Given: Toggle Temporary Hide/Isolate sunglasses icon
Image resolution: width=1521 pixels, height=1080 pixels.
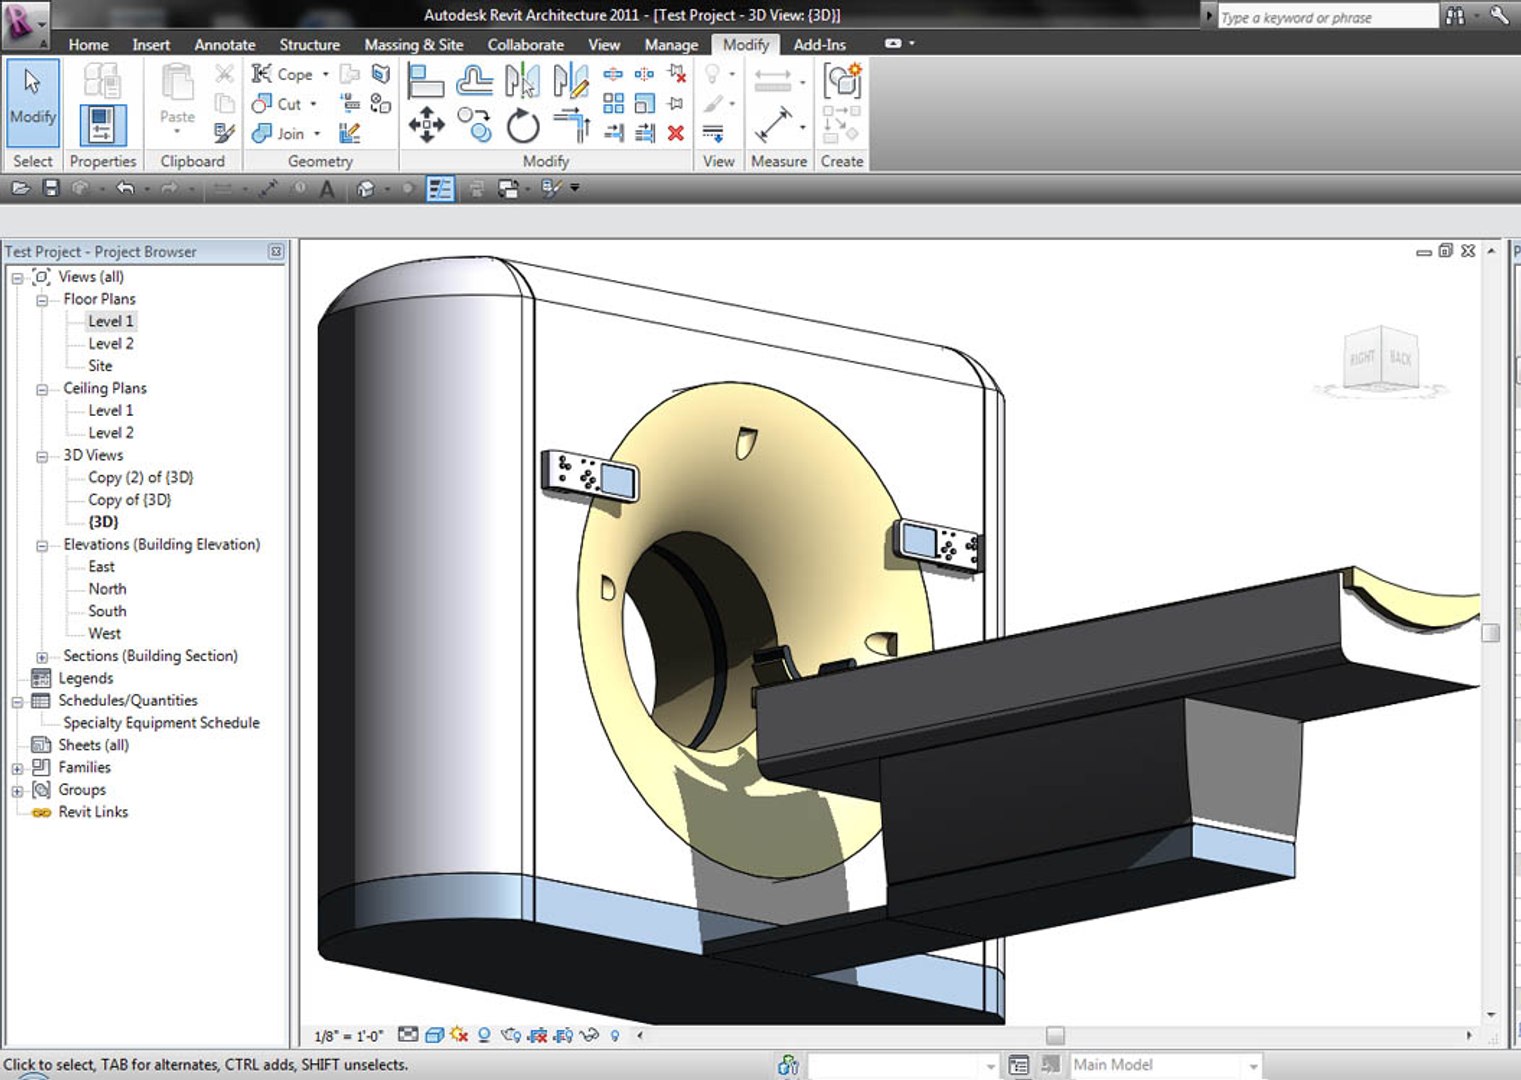Looking at the screenshot, I should (589, 1035).
